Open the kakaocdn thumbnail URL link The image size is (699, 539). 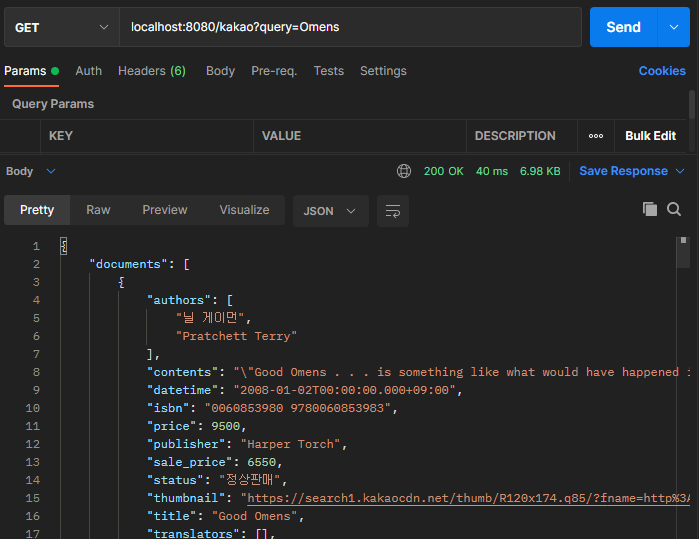click(x=468, y=498)
